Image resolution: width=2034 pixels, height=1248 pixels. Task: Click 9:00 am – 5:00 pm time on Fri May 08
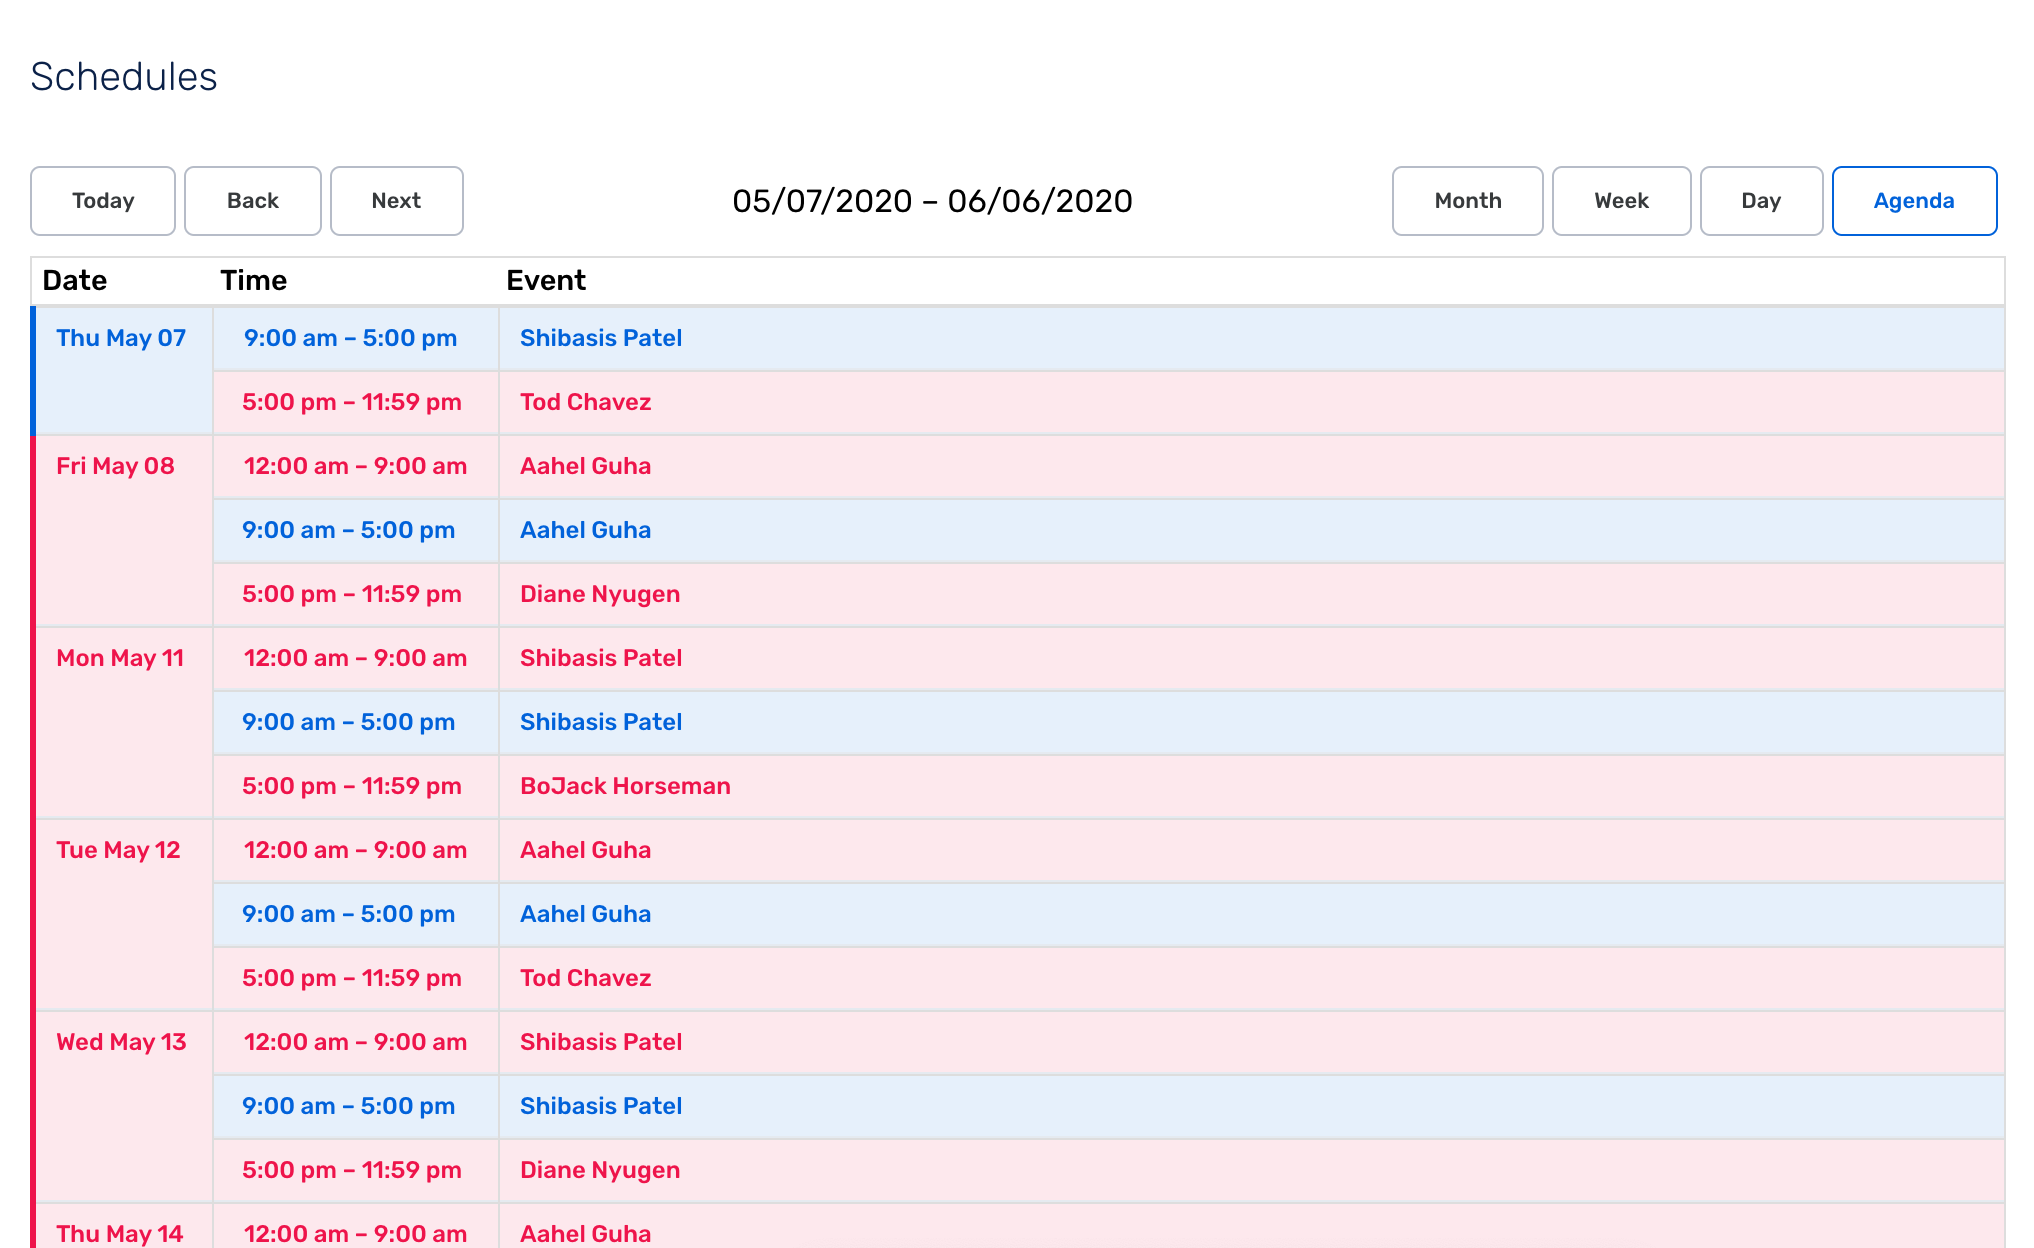point(356,530)
